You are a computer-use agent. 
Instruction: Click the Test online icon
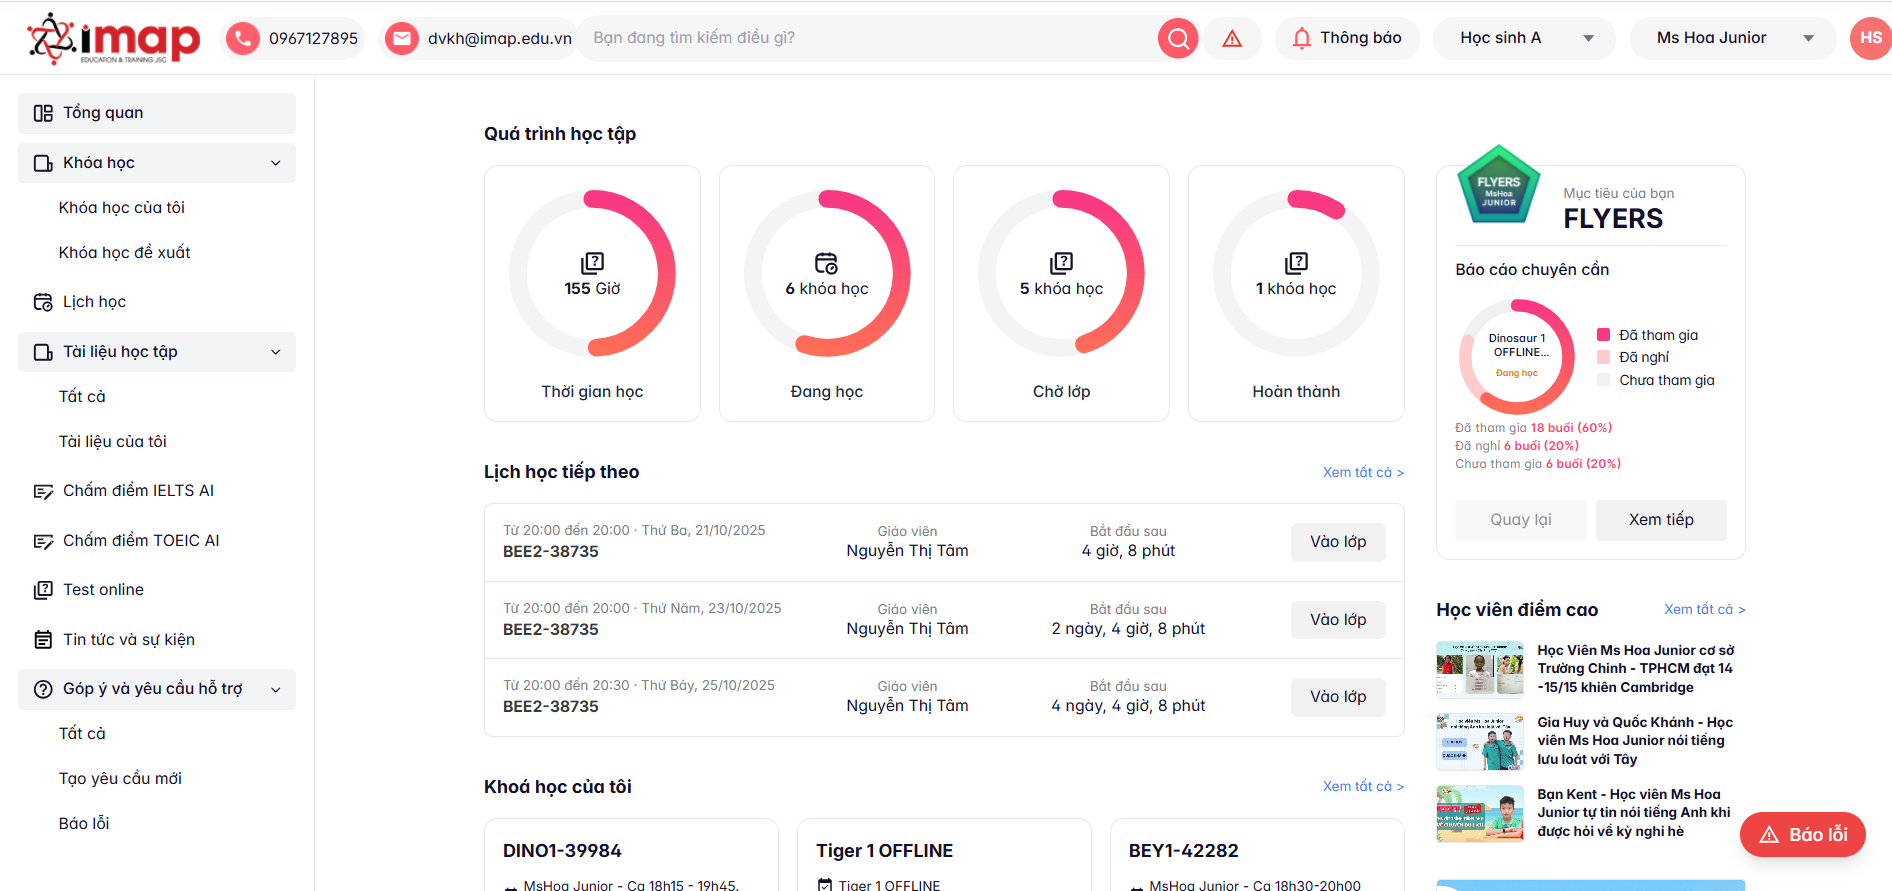point(43,590)
